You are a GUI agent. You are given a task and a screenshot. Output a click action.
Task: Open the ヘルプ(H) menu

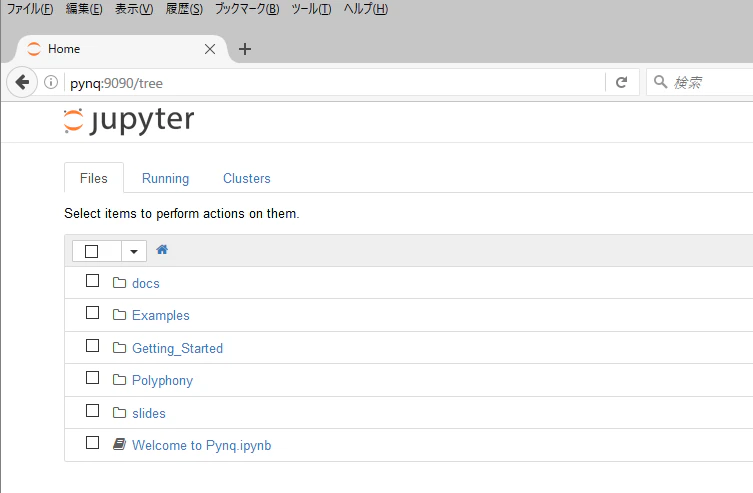pos(365,9)
